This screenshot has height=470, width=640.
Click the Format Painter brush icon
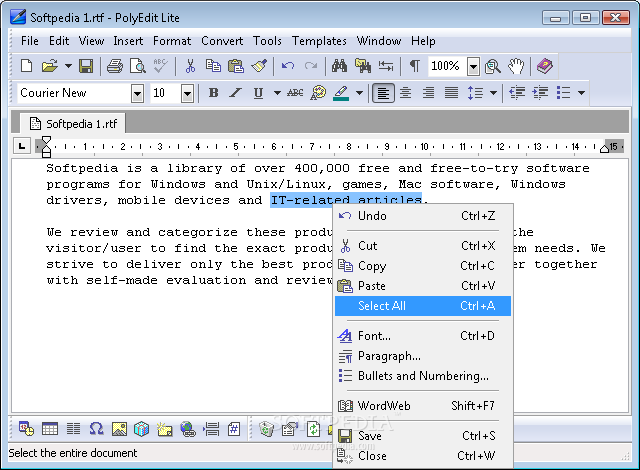259,66
